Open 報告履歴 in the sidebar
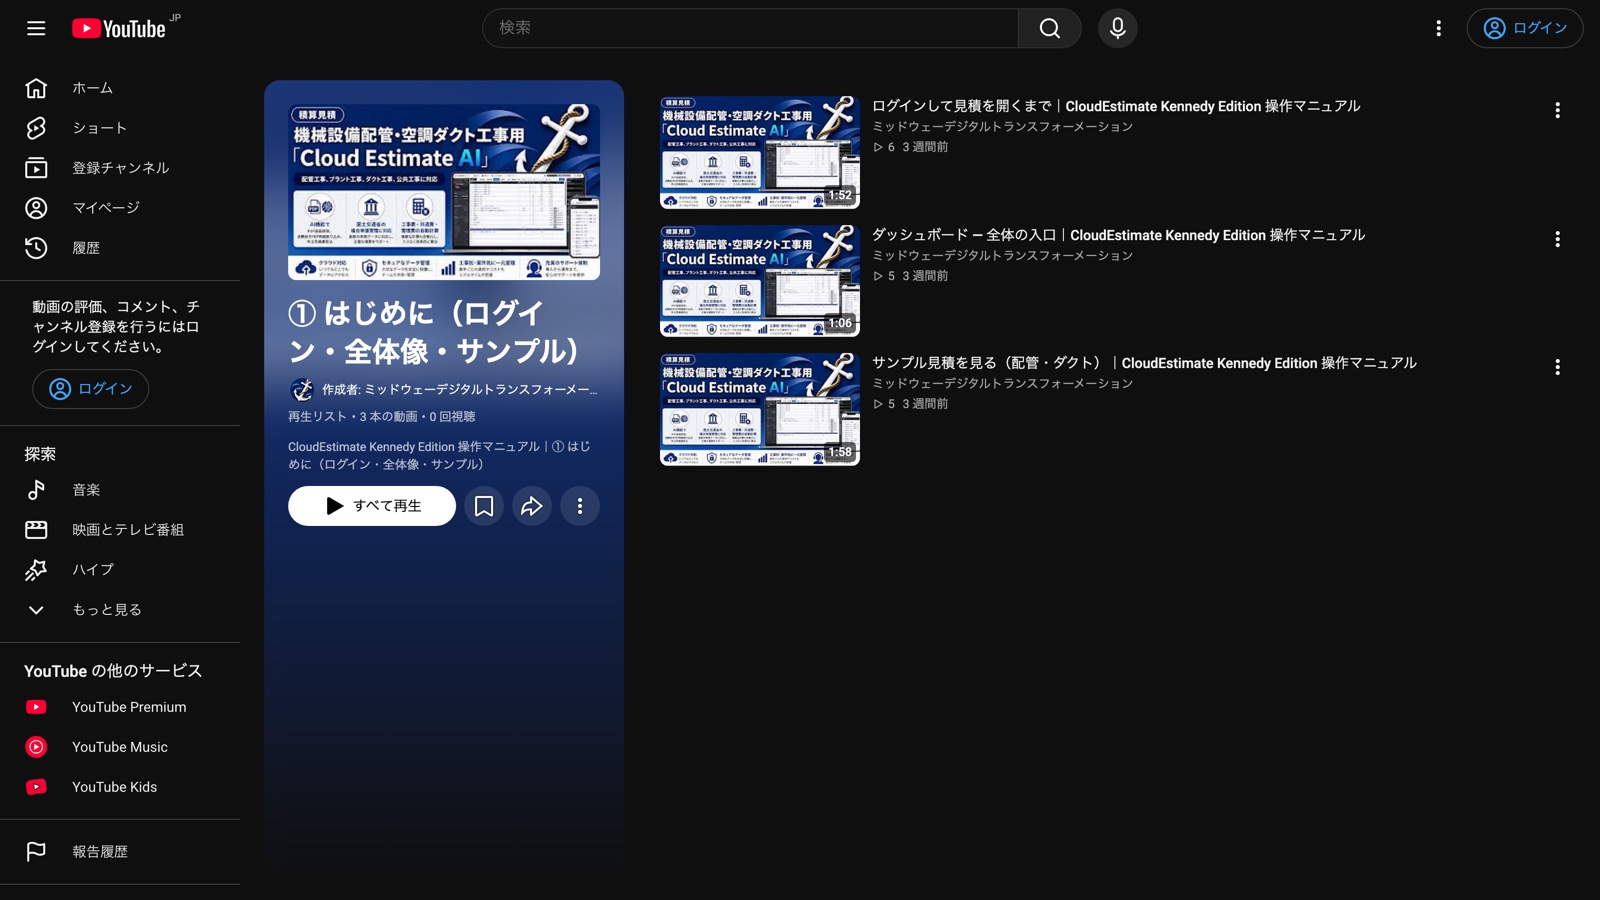 pos(120,852)
